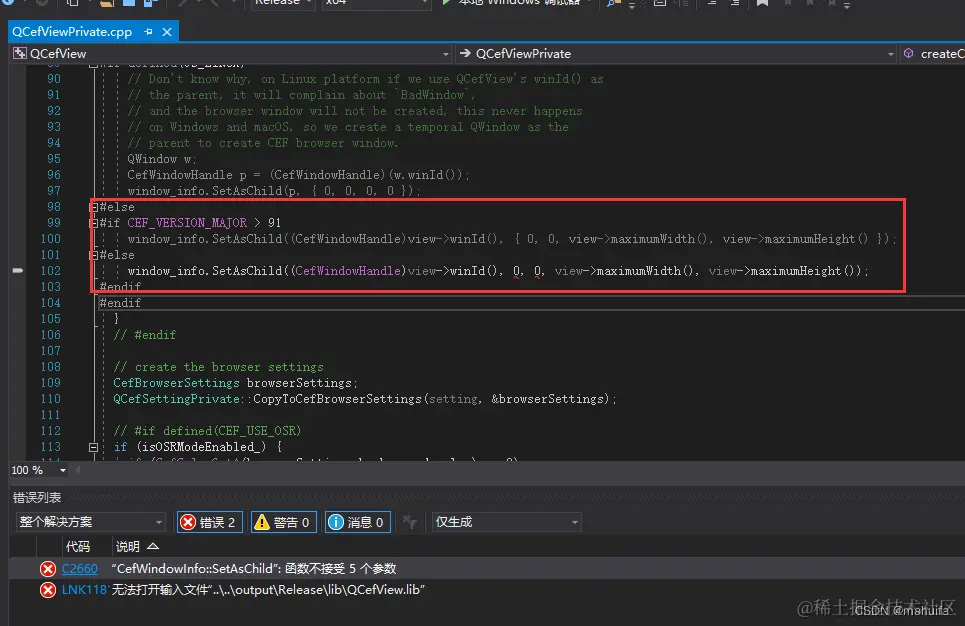The height and width of the screenshot is (626, 965).
Task: Open the 仅生成 build source dropdown
Action: (506, 522)
